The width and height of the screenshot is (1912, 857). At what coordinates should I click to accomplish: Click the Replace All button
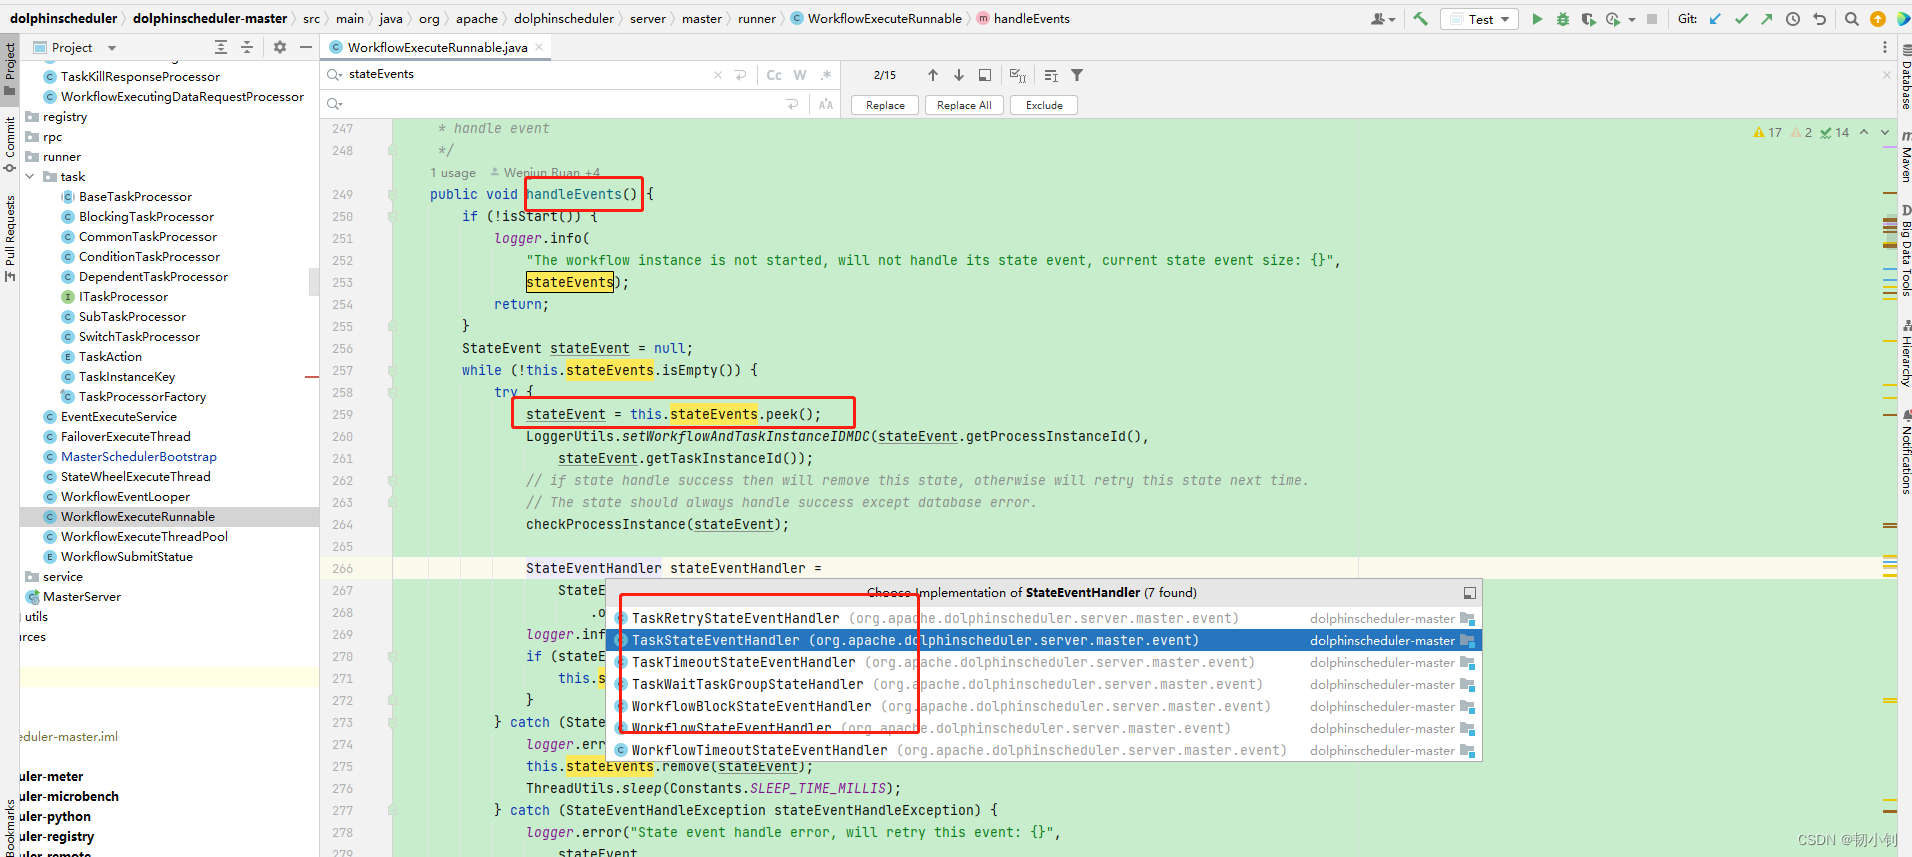pos(964,105)
